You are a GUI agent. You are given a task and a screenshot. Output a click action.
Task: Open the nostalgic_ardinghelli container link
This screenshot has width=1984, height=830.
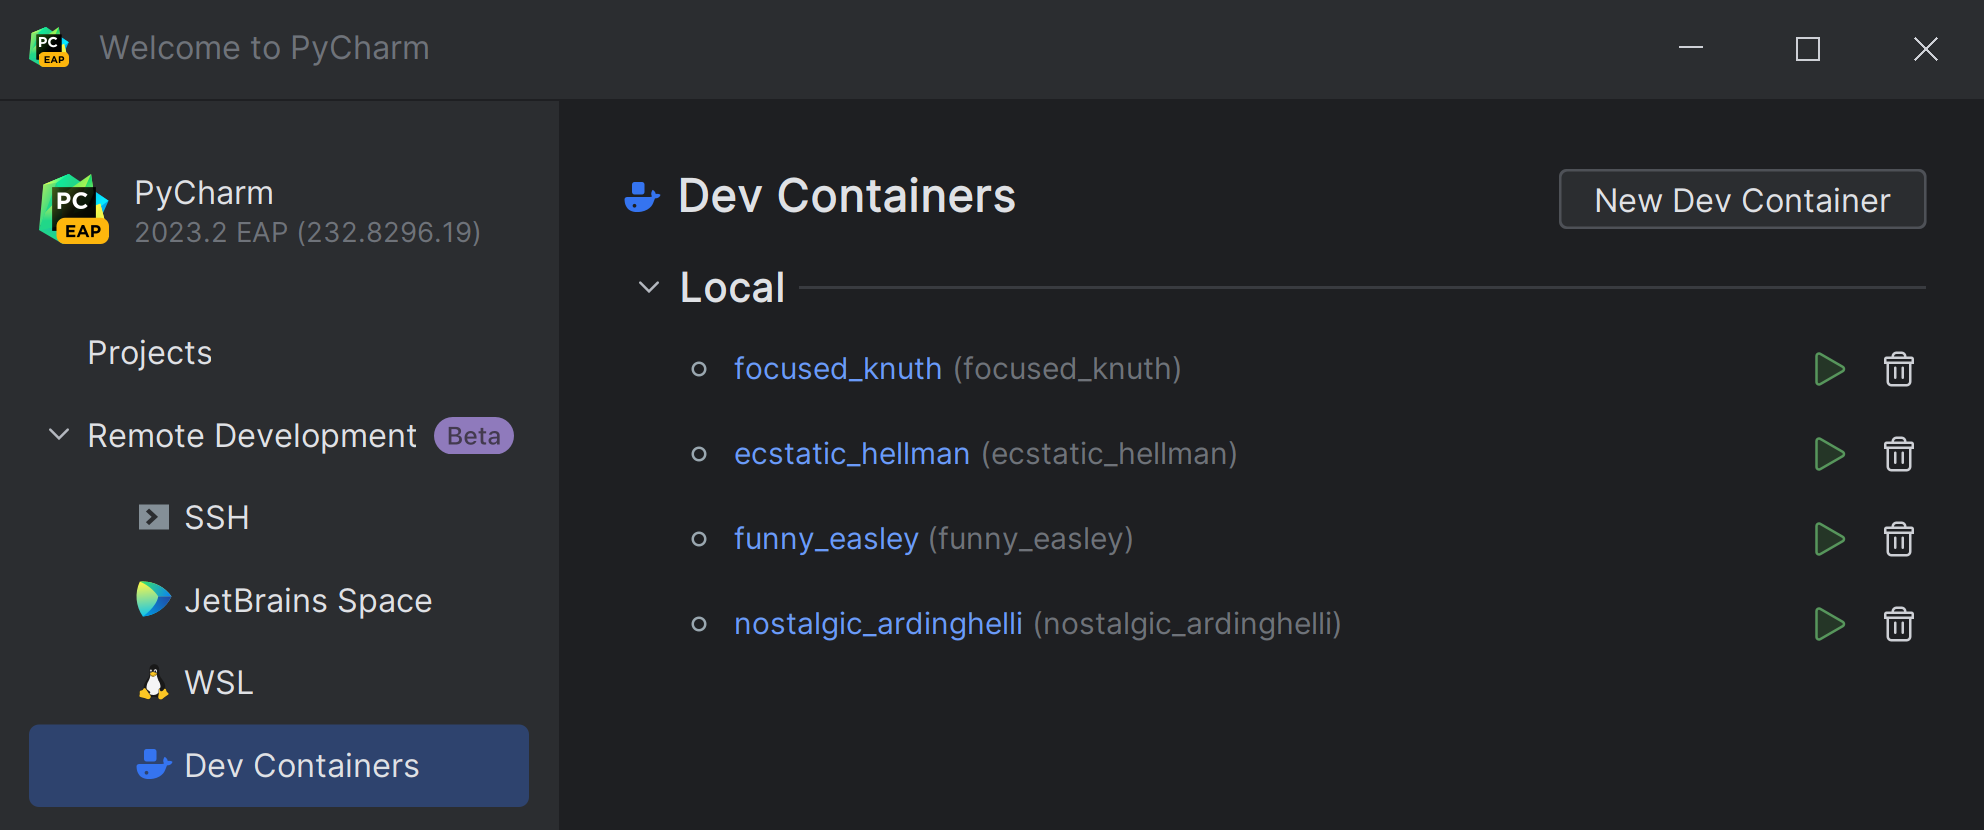[878, 624]
